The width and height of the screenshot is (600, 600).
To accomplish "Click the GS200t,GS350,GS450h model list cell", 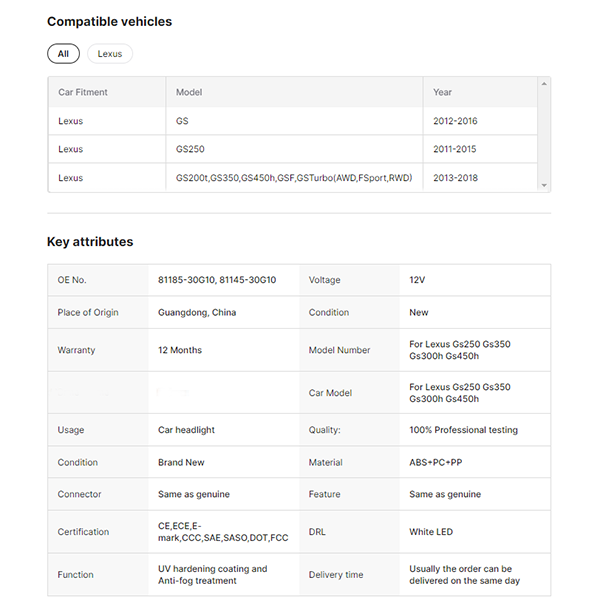I will (293, 178).
